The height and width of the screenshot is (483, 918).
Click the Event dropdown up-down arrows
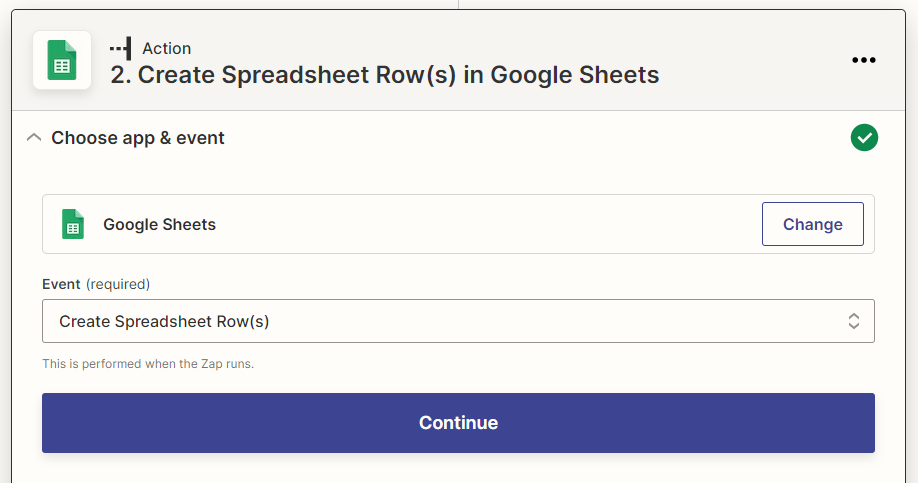(854, 321)
